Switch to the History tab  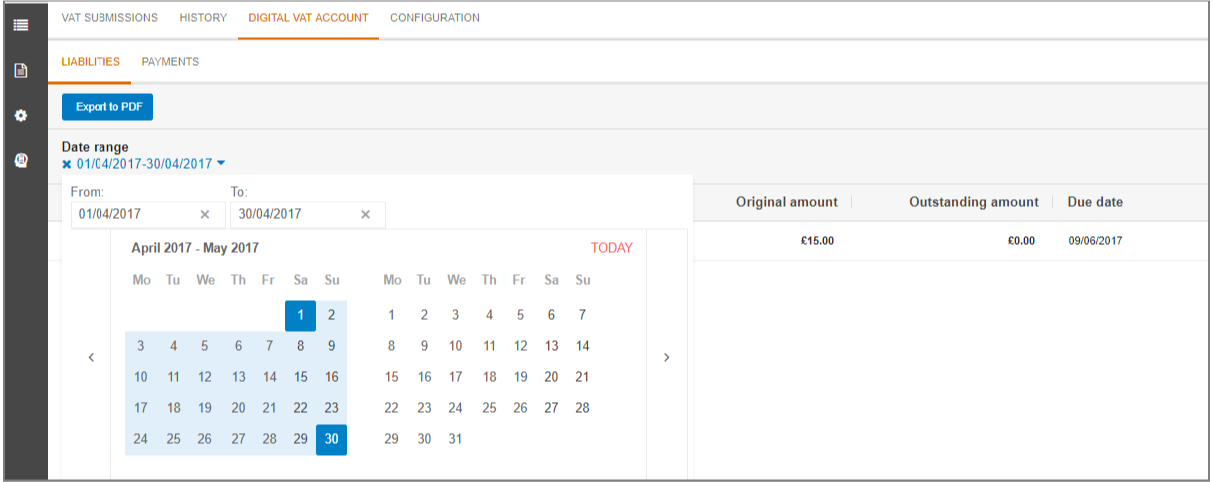click(x=203, y=18)
